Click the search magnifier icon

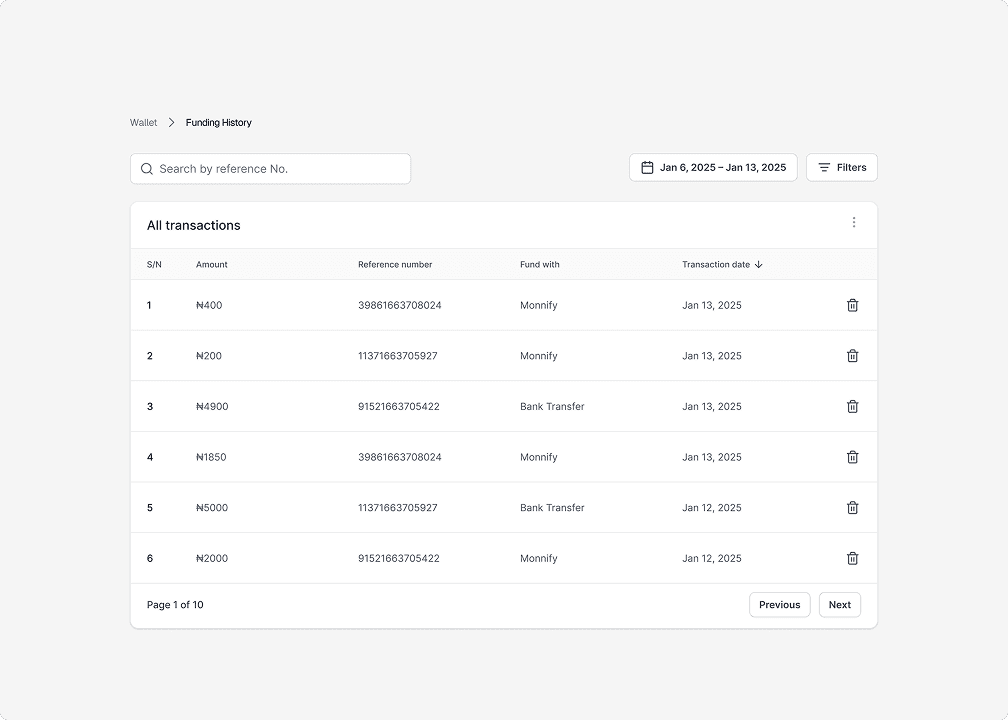147,169
